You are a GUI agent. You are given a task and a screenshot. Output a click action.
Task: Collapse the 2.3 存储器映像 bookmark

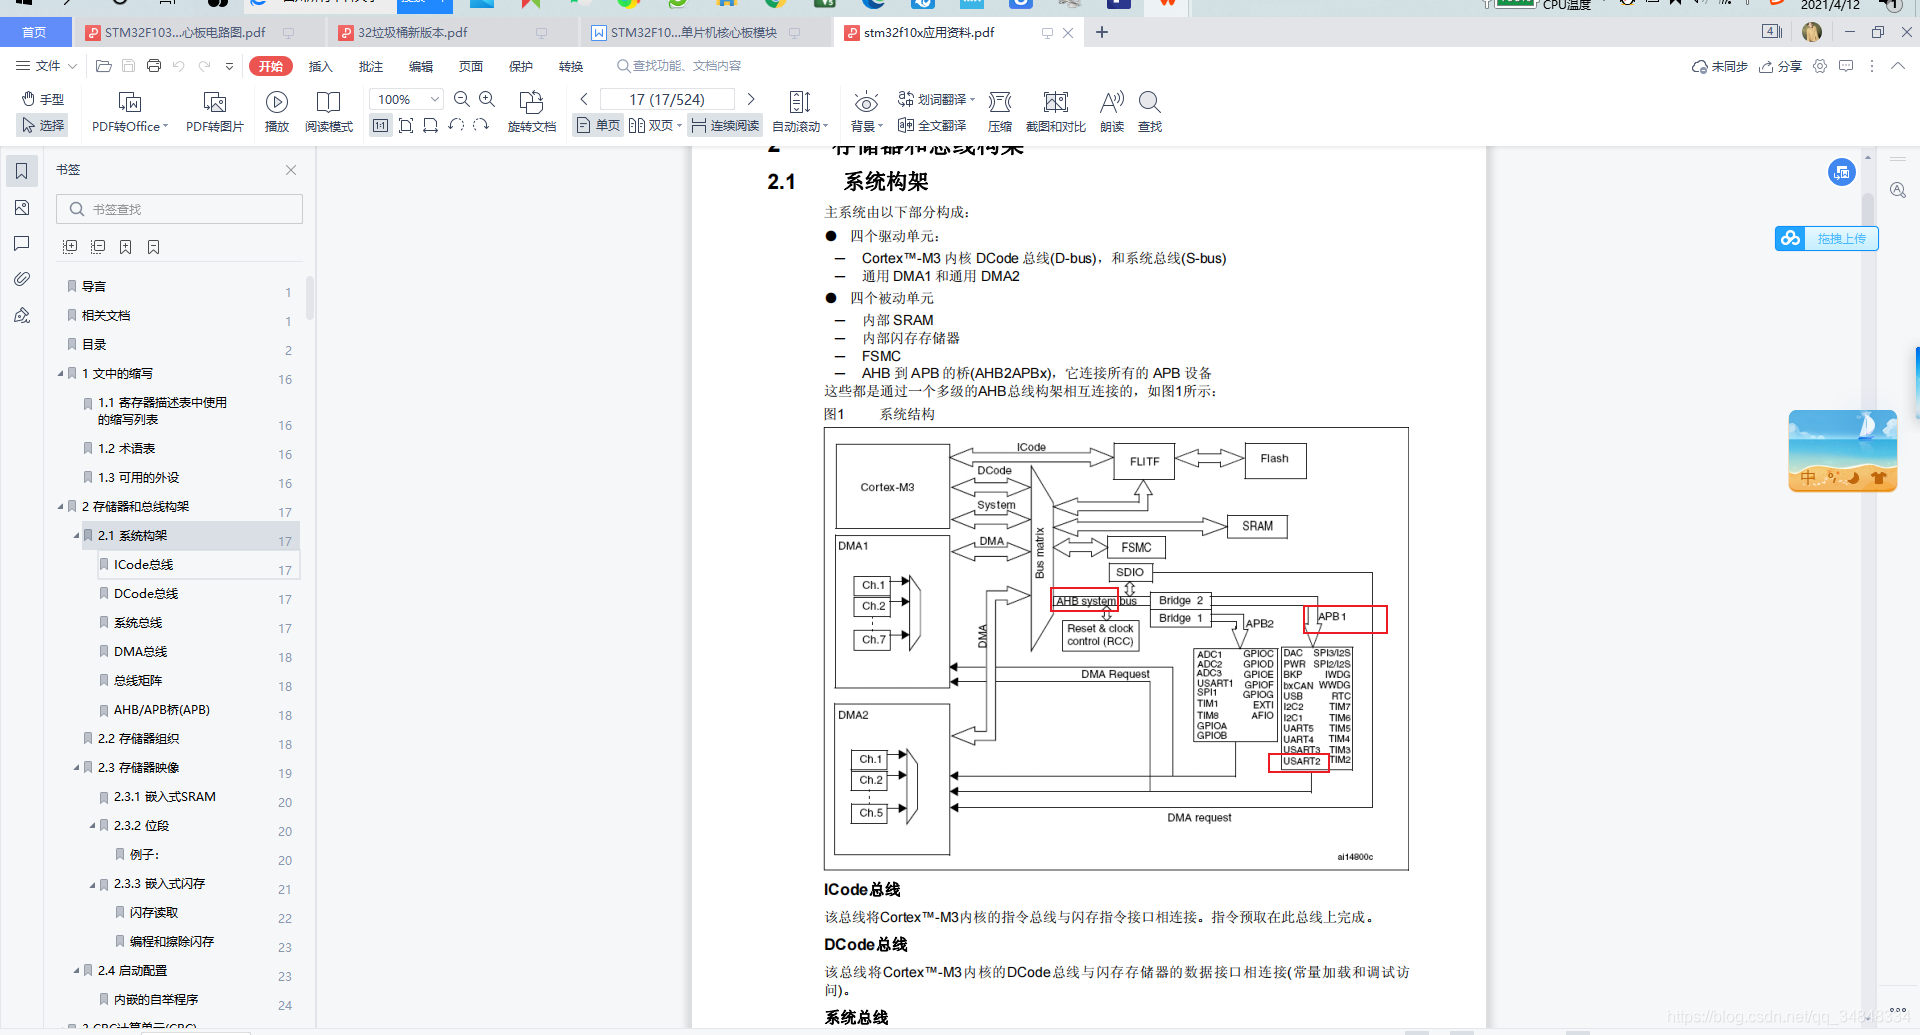(x=76, y=768)
